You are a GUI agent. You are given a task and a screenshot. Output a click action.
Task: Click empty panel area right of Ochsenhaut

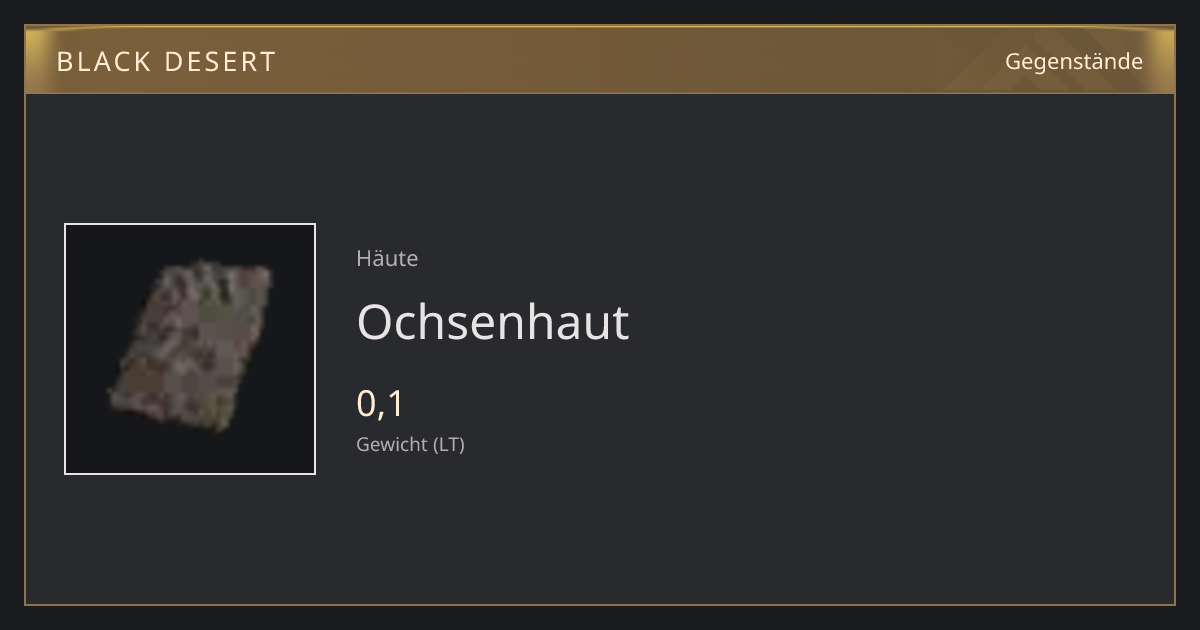point(900,322)
